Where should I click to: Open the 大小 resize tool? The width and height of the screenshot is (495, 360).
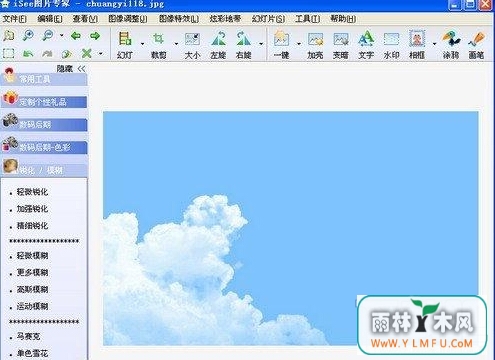pos(192,45)
